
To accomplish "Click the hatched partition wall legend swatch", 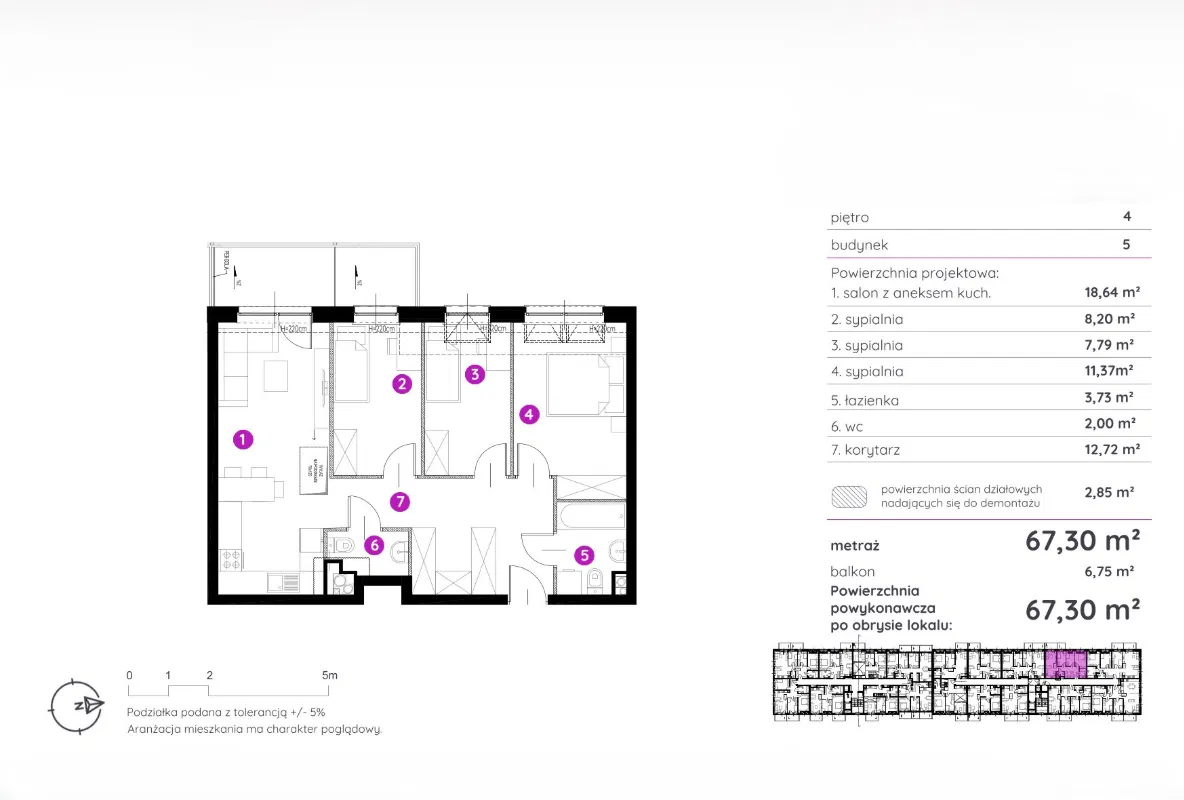I will pos(849,495).
